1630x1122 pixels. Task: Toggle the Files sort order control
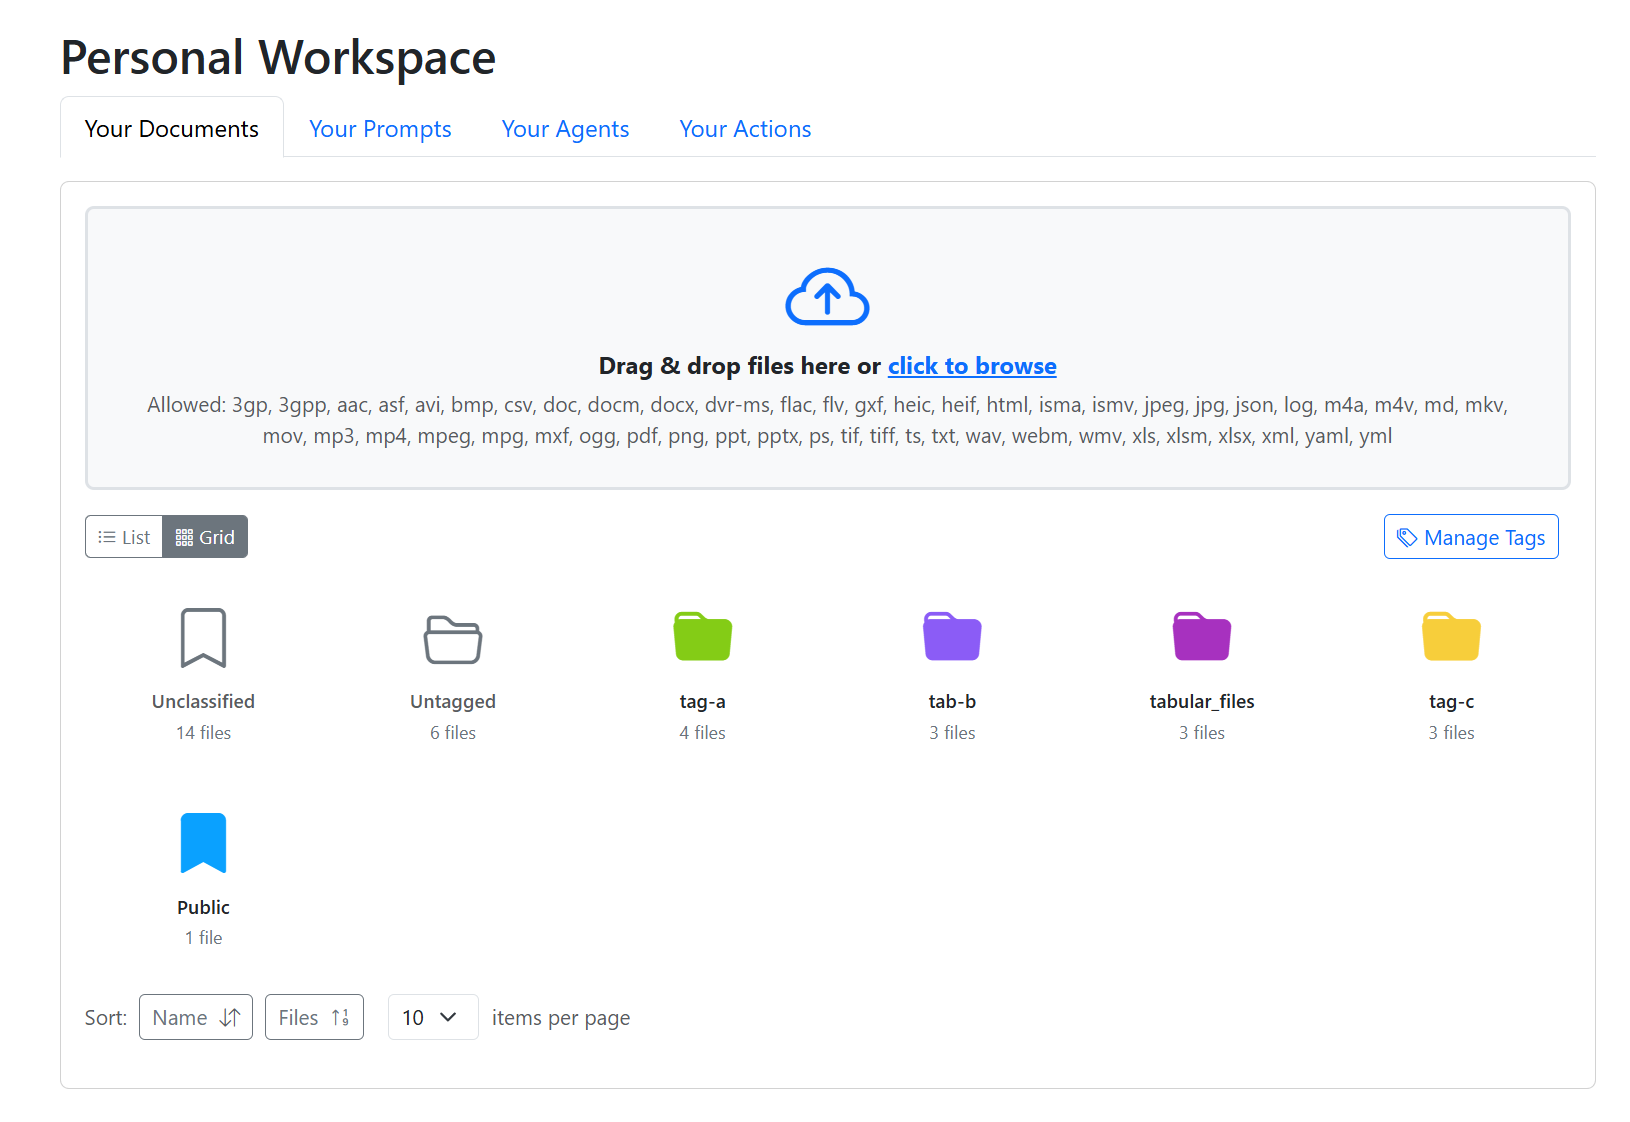coord(313,1017)
